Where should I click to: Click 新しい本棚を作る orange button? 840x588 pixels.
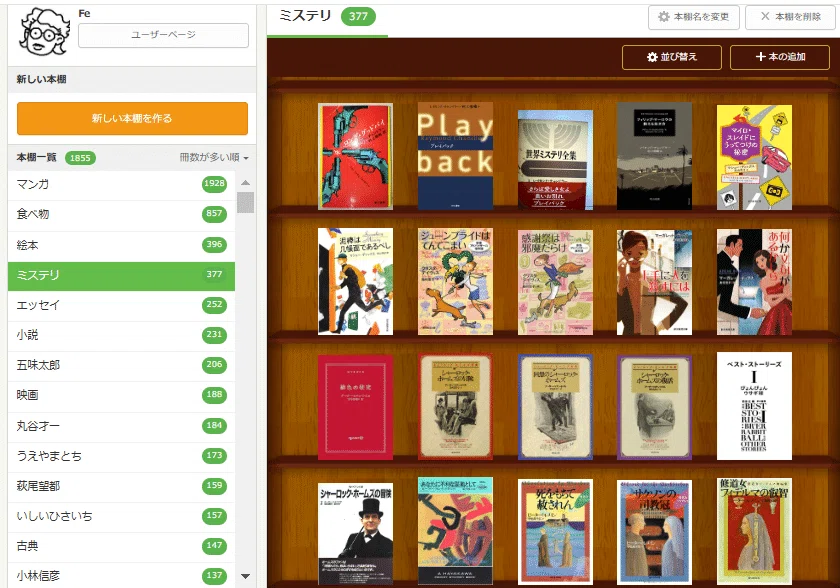(x=132, y=118)
